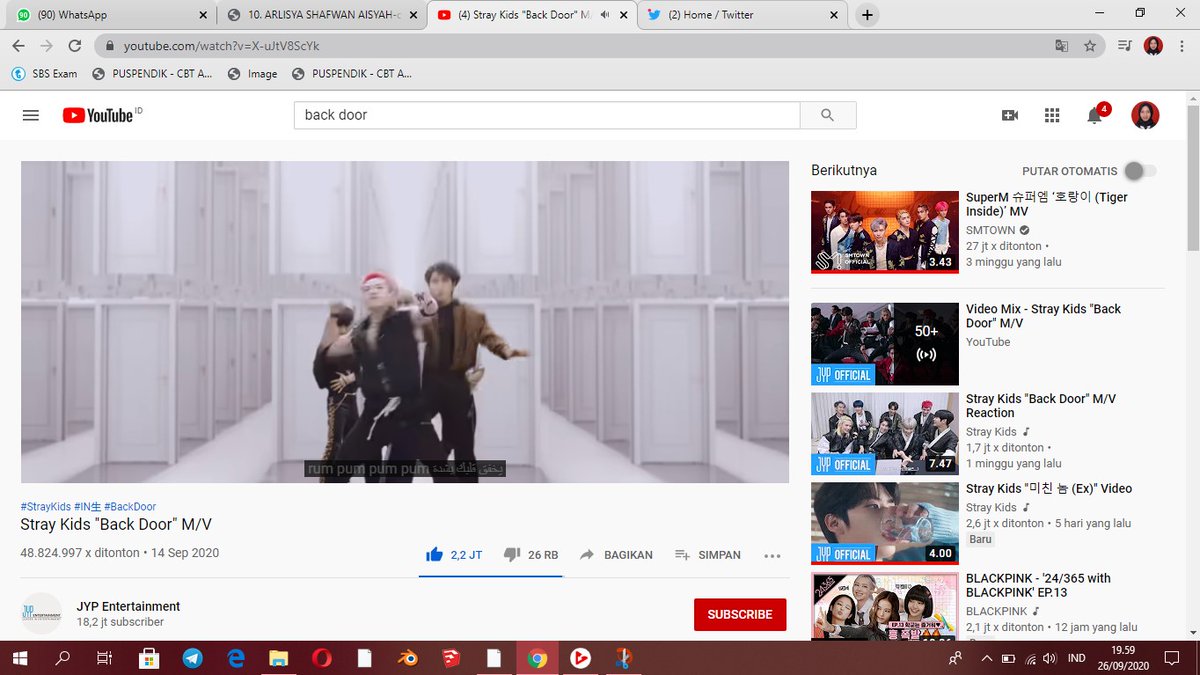Close the Home / Twitter tab
This screenshot has height=675, width=1200.
(x=832, y=15)
